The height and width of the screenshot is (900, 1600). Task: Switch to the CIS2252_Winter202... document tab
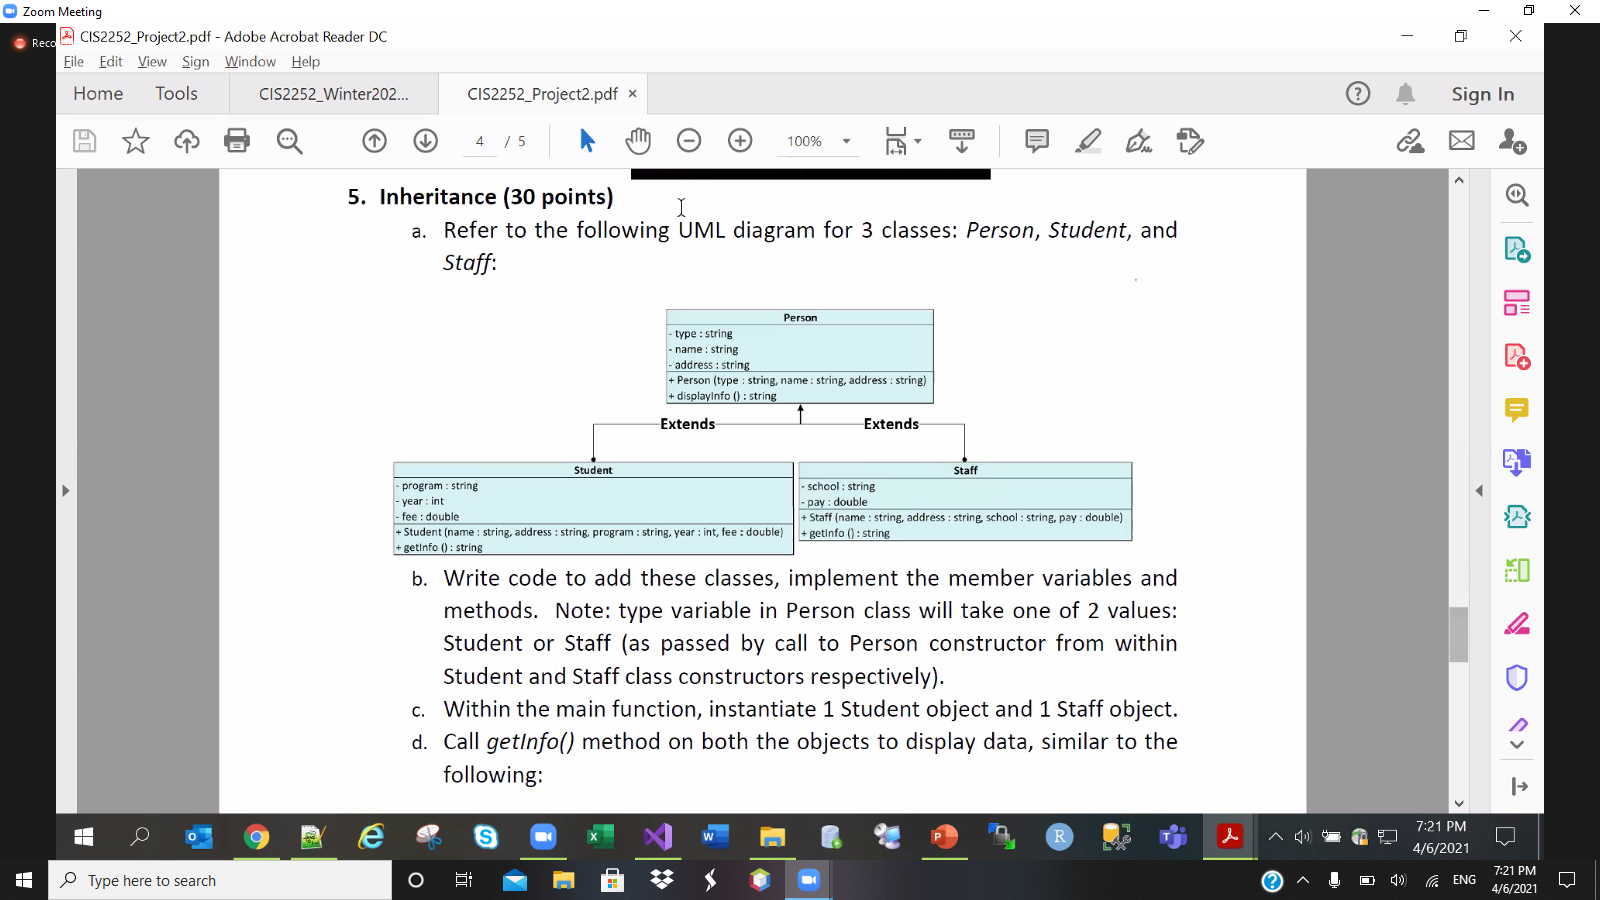click(333, 93)
